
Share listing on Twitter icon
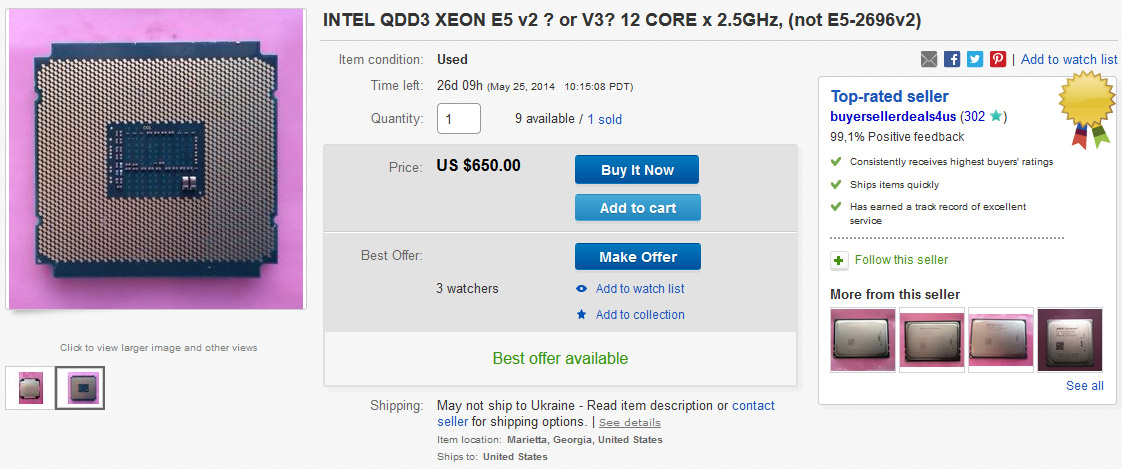pyautogui.click(x=975, y=60)
